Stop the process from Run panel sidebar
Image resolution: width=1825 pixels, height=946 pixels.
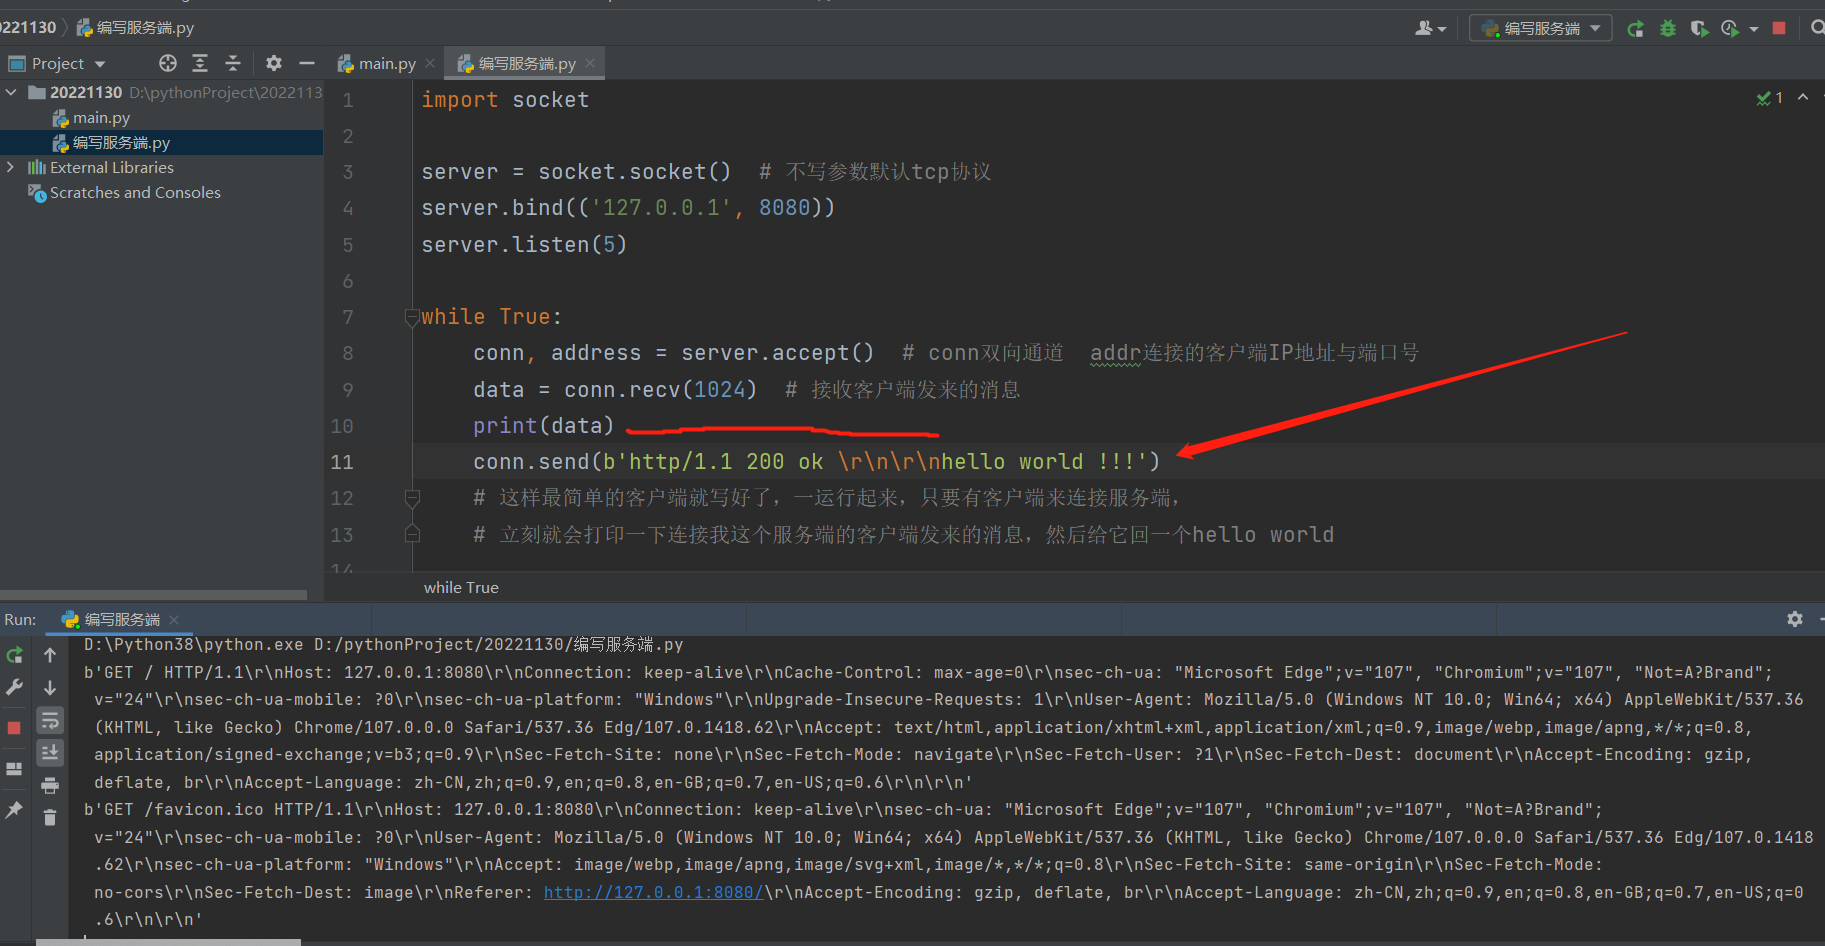click(x=14, y=728)
